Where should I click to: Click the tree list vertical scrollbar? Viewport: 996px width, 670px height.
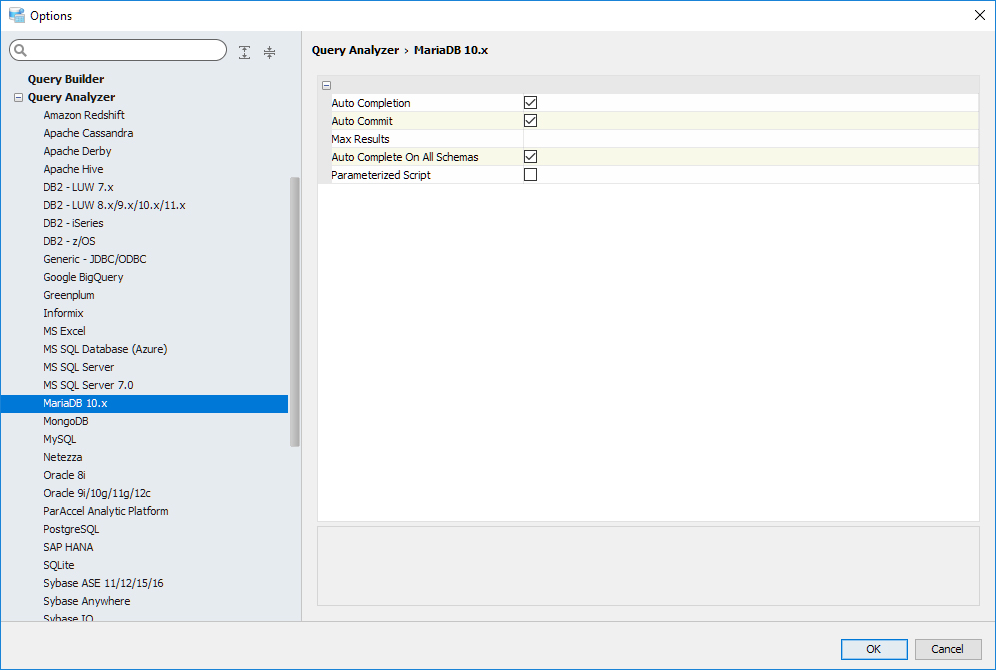coord(295,310)
